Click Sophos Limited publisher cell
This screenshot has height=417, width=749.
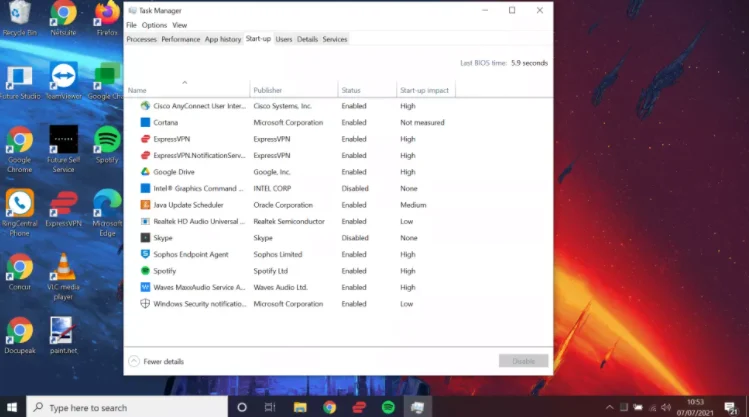pyautogui.click(x=278, y=254)
